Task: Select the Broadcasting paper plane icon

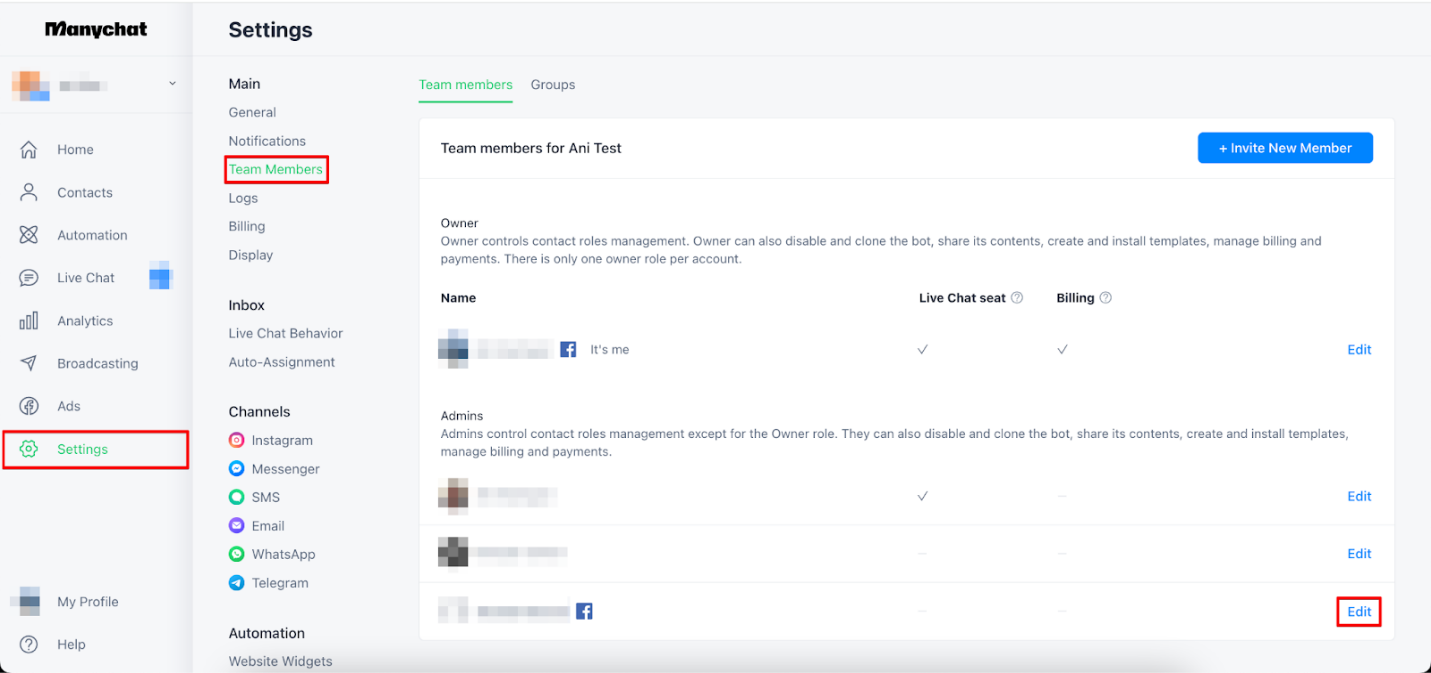Action: tap(29, 363)
